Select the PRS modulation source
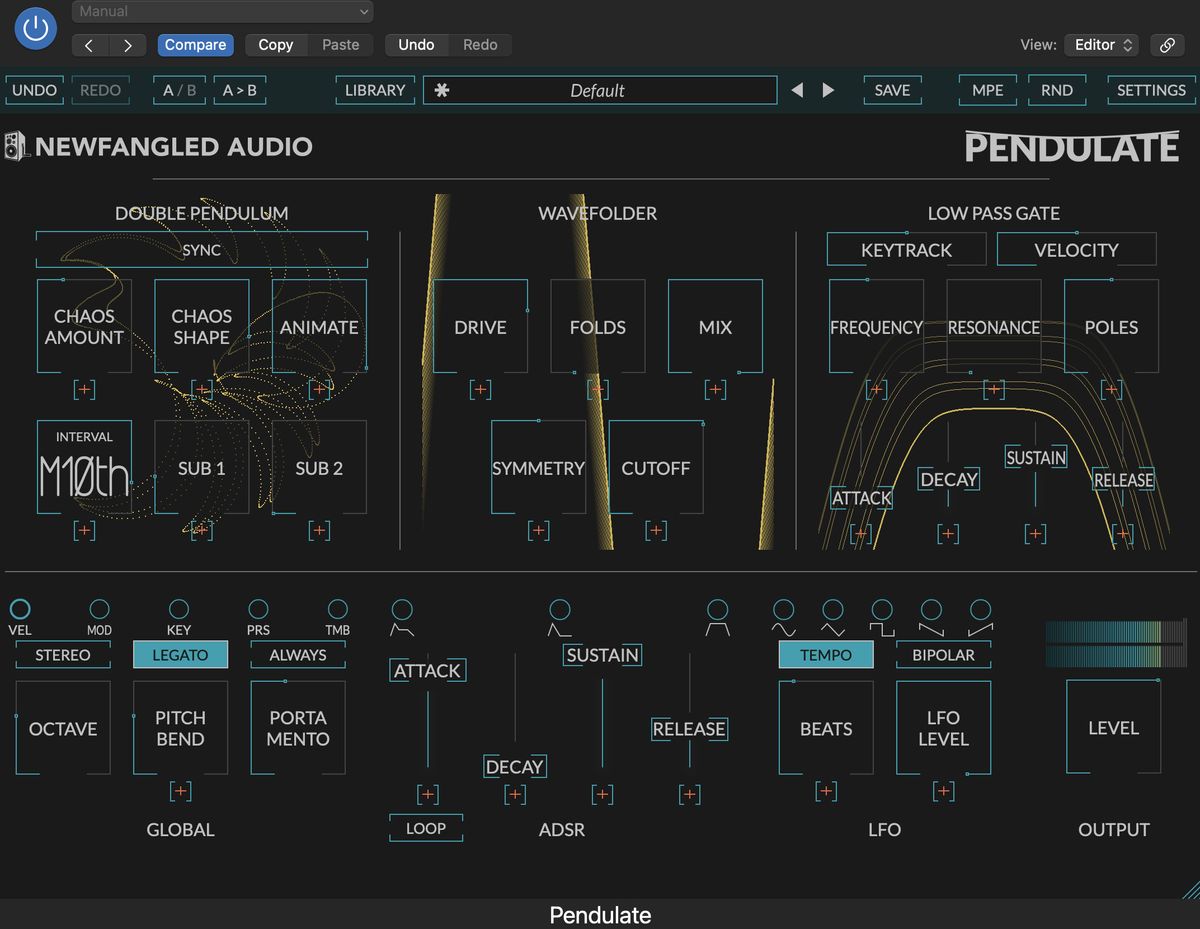1200x929 pixels. coord(258,609)
